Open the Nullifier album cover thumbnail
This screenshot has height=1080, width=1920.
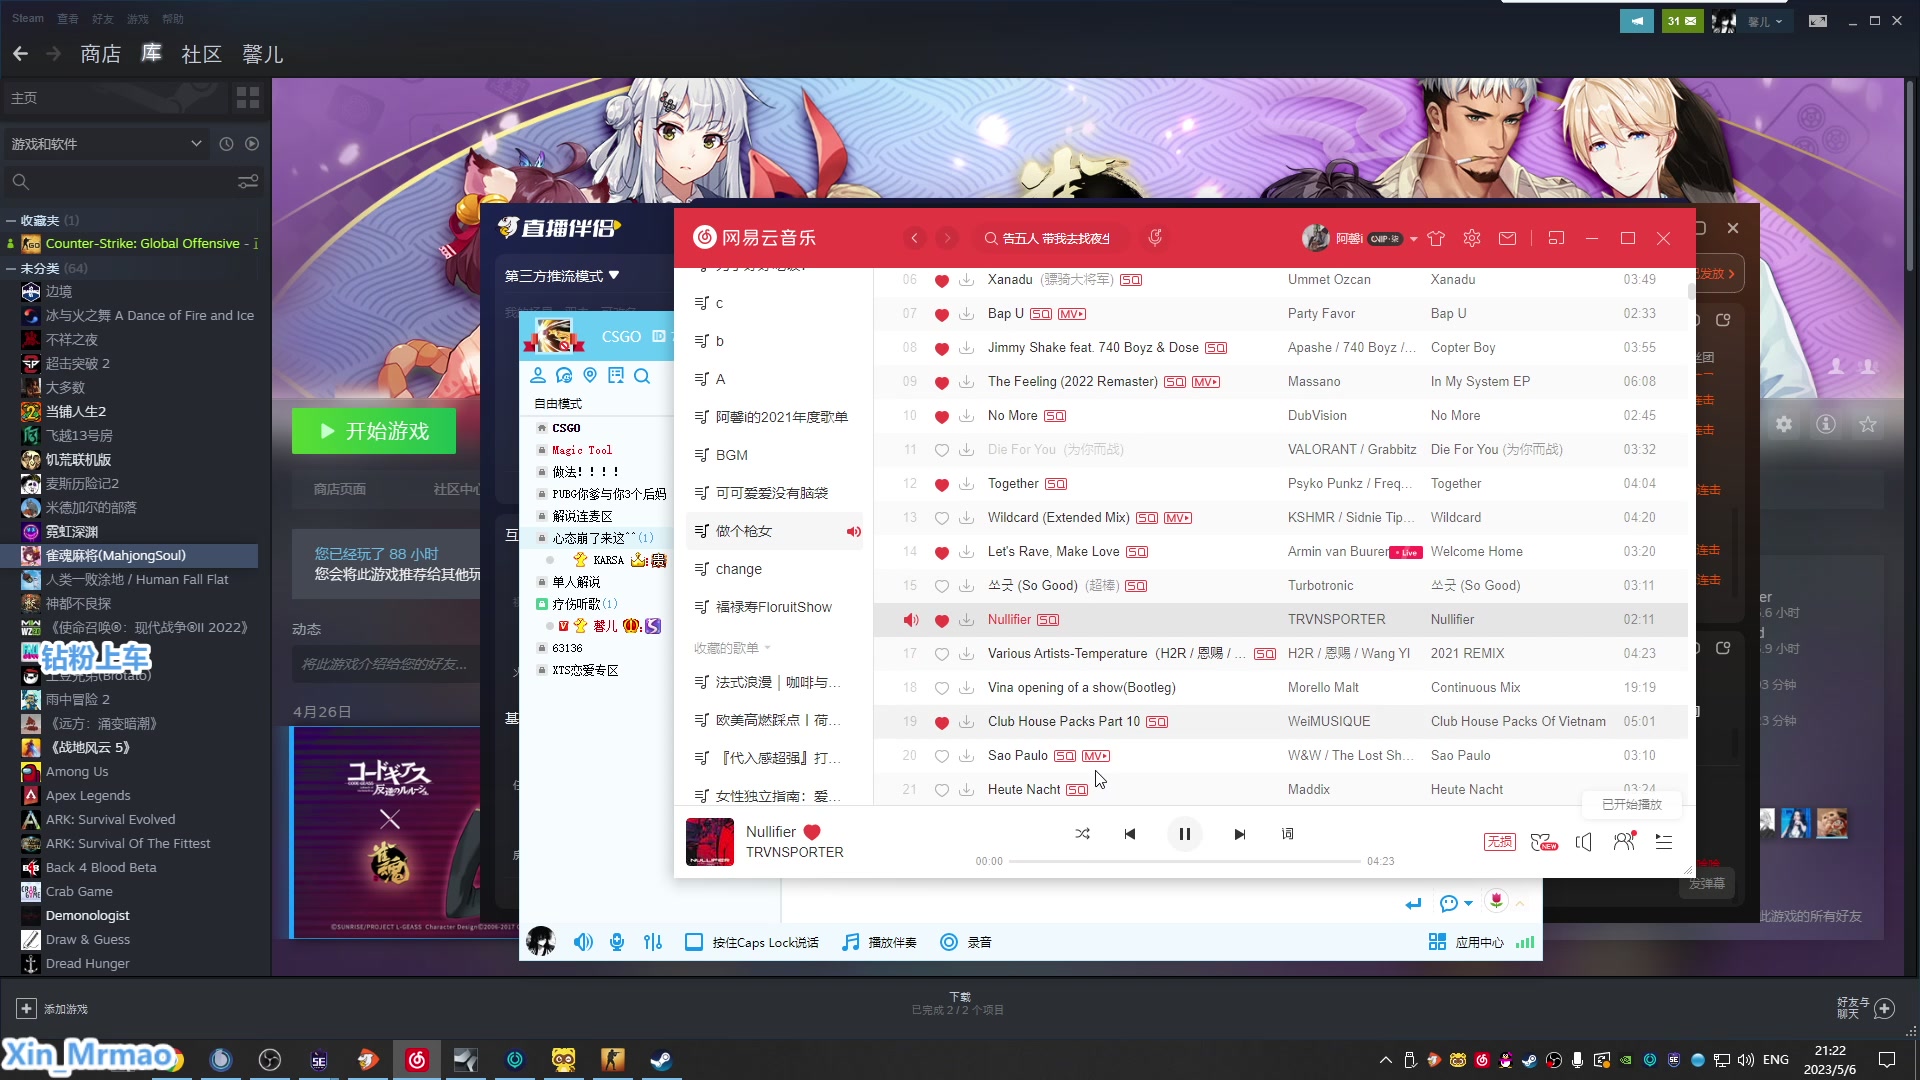(x=710, y=842)
